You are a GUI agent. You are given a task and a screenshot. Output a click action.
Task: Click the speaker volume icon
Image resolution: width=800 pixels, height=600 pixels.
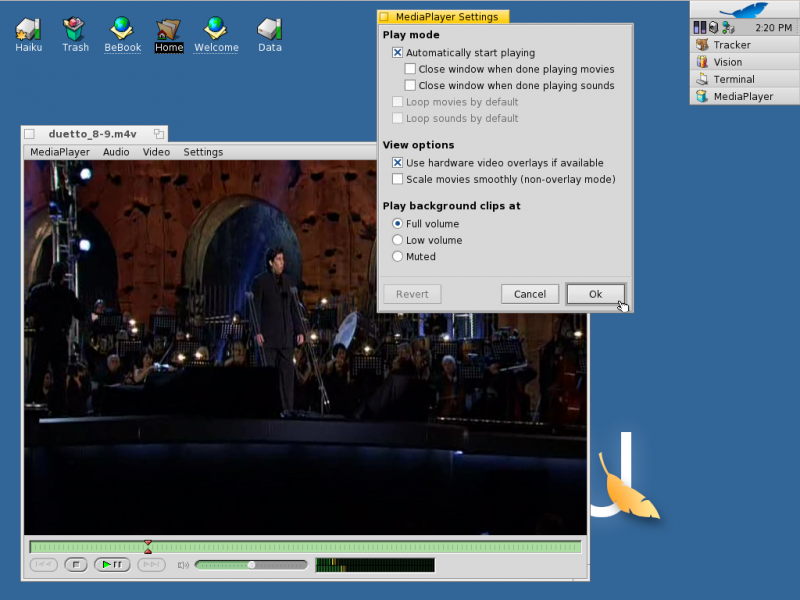click(x=183, y=565)
